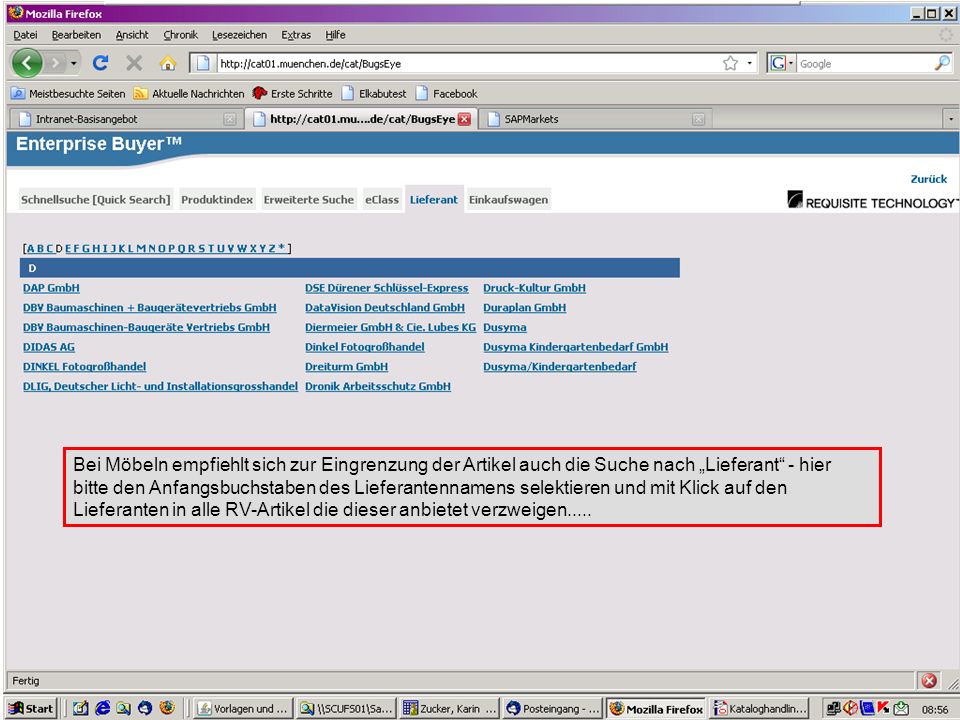Click letter M in alphabet index
Screen dimensions: 960x720
coord(141,248)
